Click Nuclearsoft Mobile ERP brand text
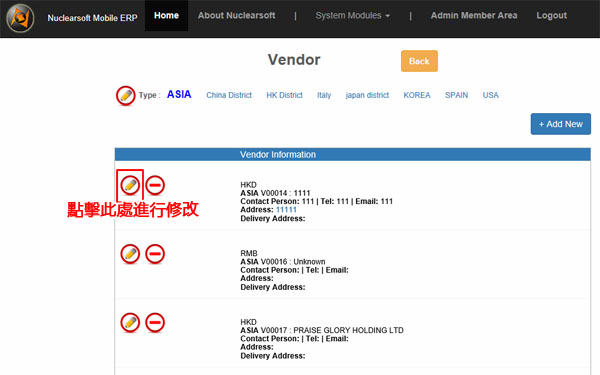 click(x=92, y=18)
